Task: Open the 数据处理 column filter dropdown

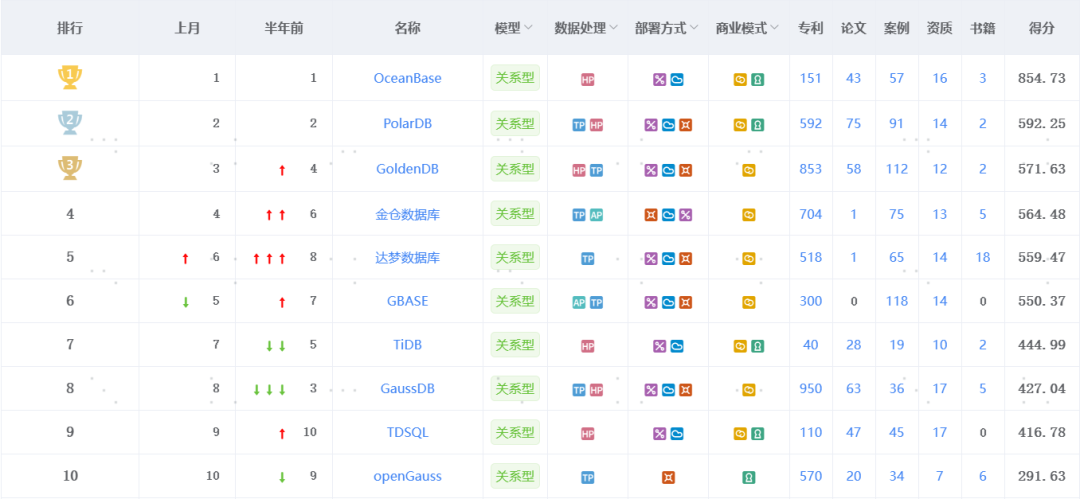Action: click(x=614, y=28)
